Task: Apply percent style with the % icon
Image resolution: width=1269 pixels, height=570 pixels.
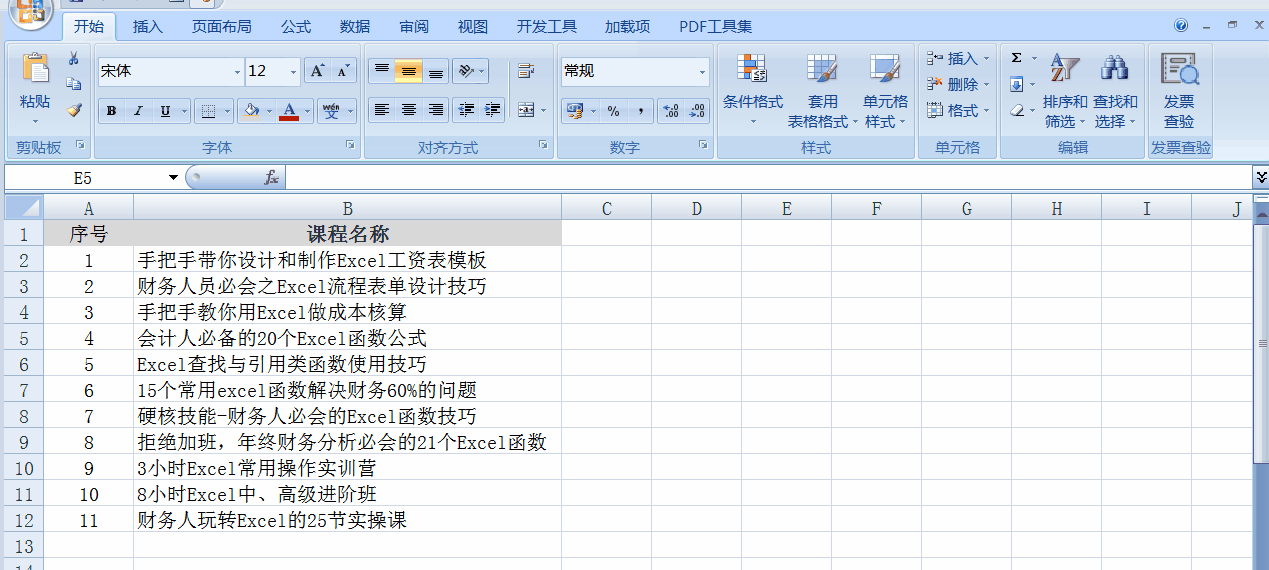Action: tap(614, 110)
